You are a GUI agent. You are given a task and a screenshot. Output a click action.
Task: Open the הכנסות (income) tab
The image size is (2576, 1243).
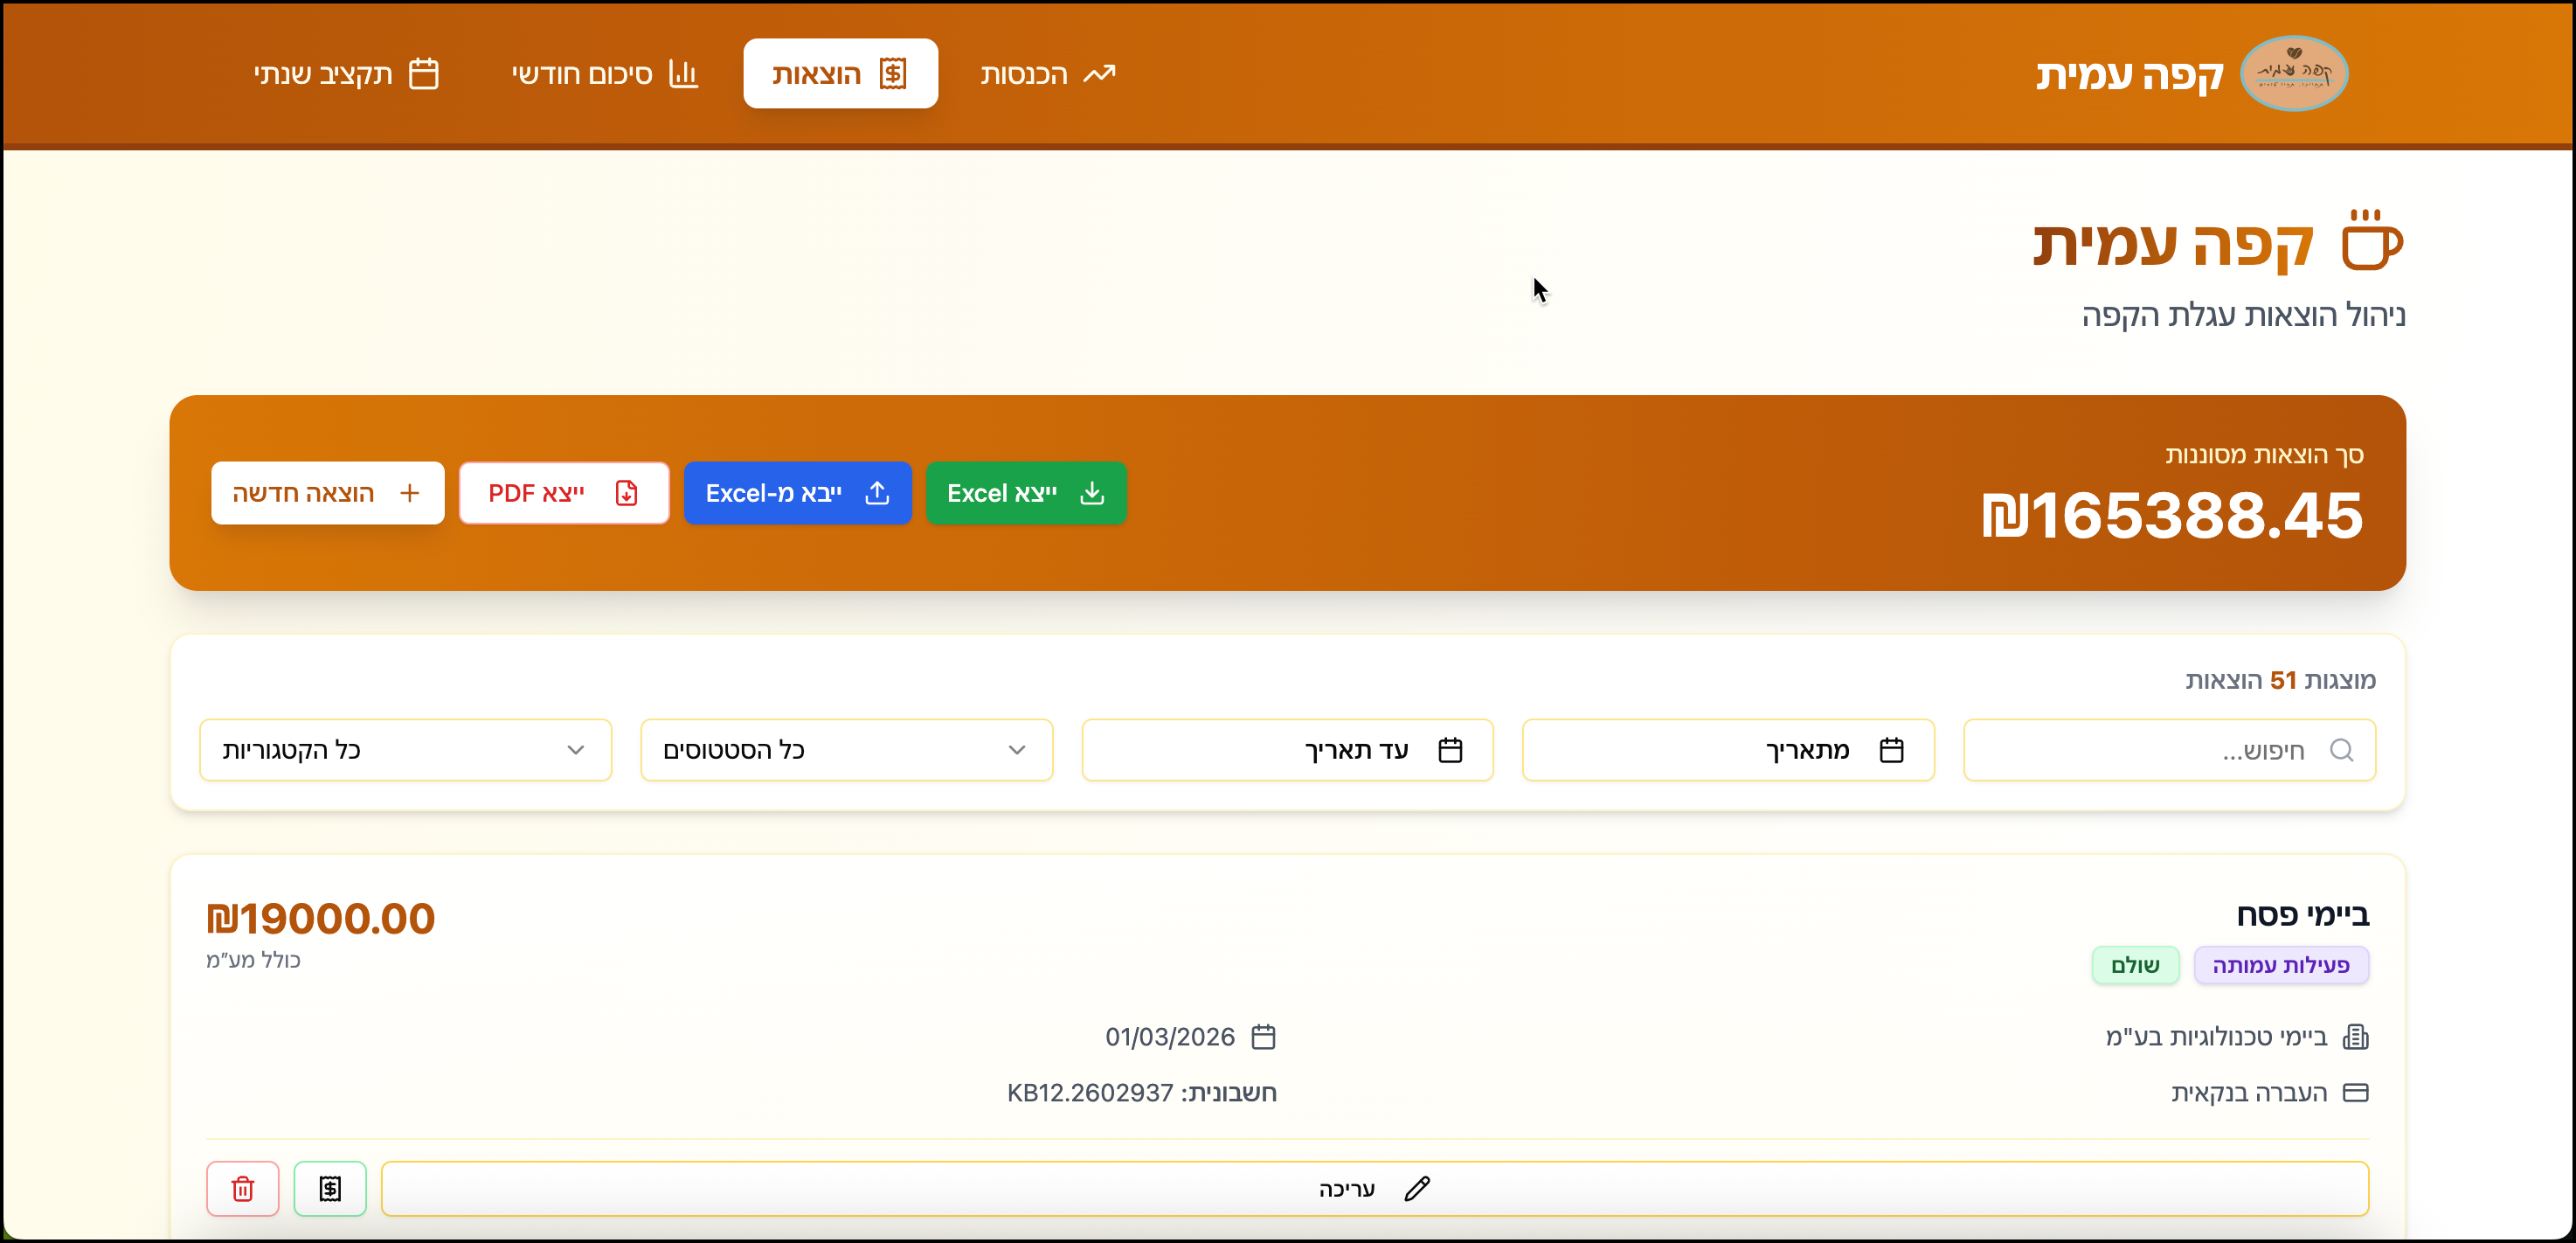[1047, 74]
